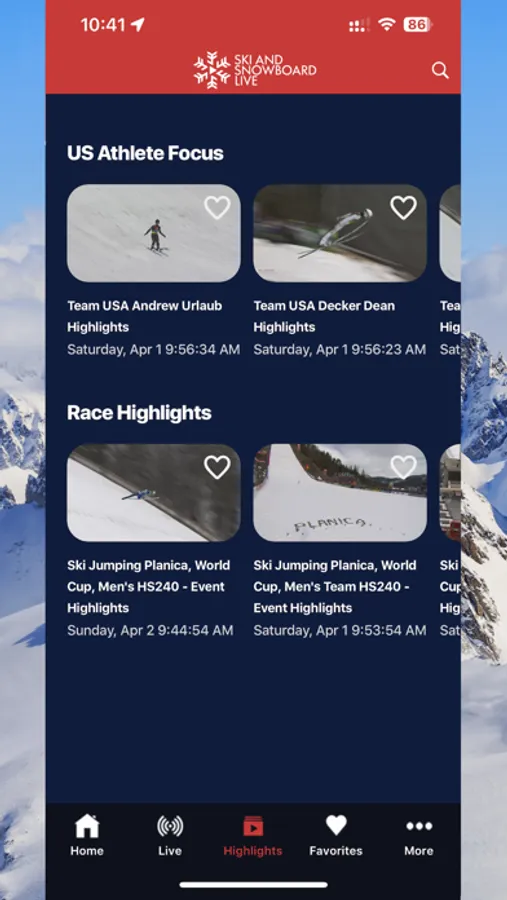Tap the Wi-Fi status icon
Screen dimensions: 507x900
point(388,24)
